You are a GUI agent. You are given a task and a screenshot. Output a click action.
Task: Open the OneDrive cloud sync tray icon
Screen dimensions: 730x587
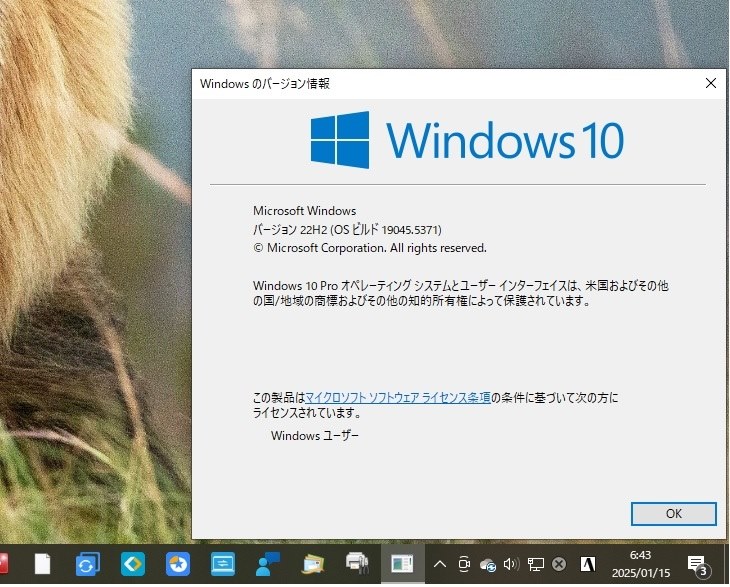(487, 565)
